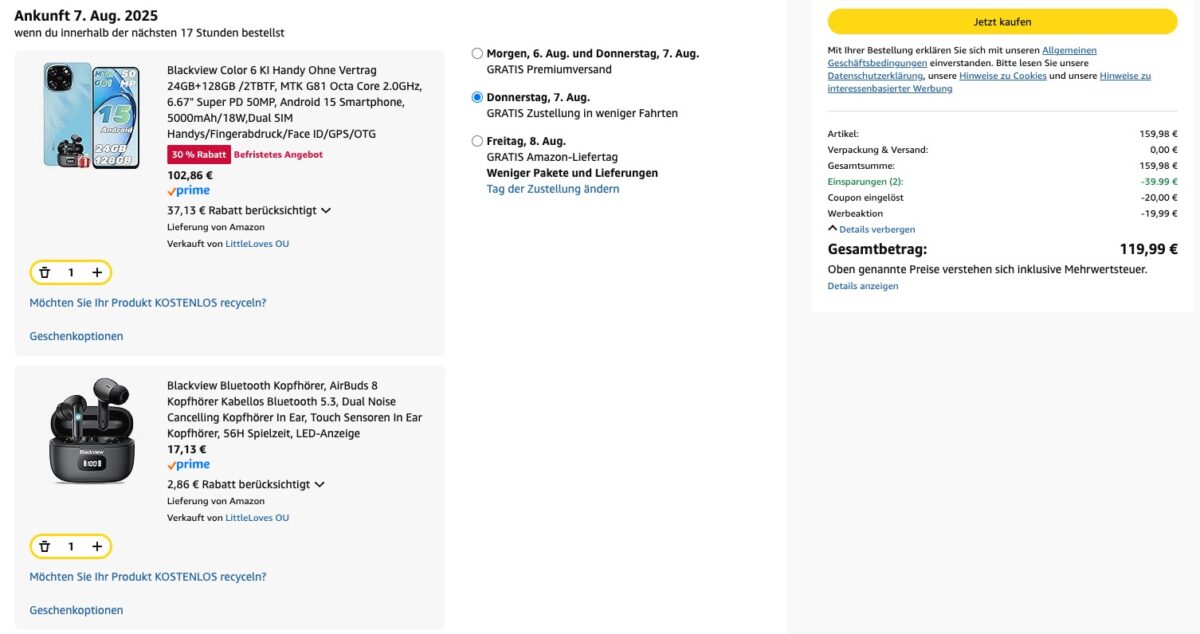Open the Blackview AirBuds 8 product image
Viewport: 1200px width, 634px height.
click(92, 430)
